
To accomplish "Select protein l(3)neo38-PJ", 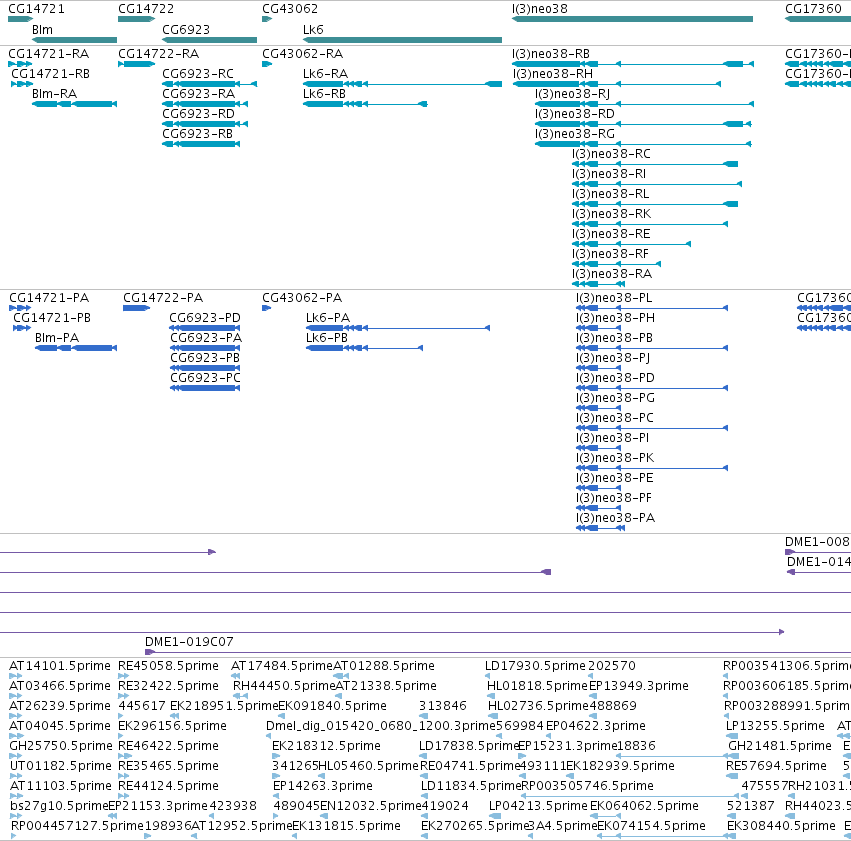I will 613,358.
